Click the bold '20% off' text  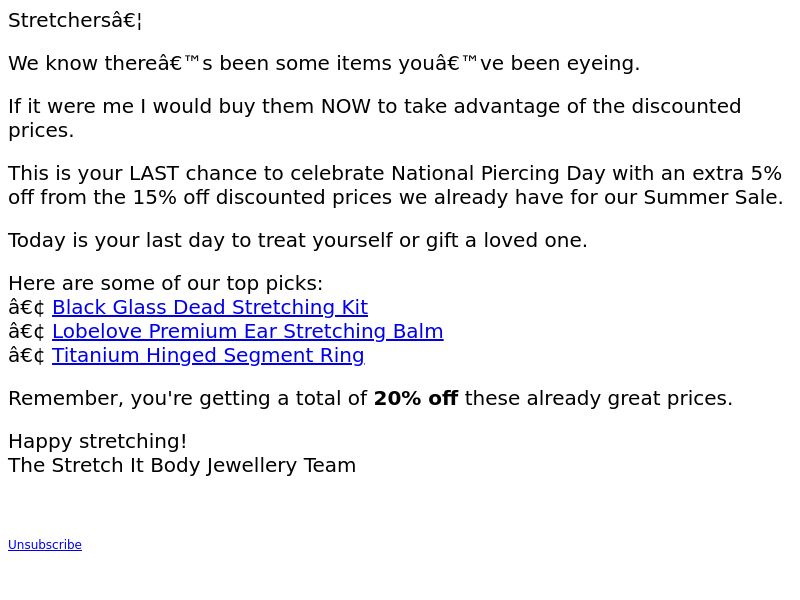pyautogui.click(x=416, y=398)
